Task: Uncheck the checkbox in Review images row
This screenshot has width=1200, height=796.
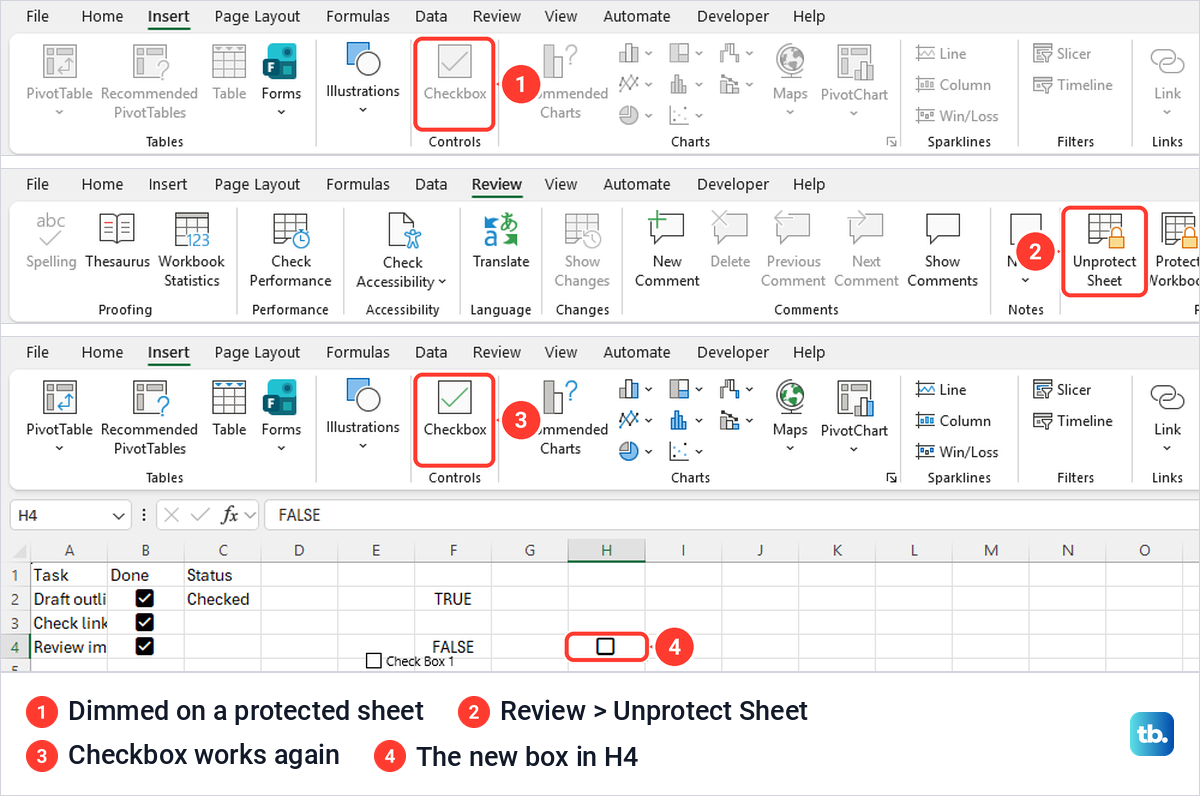Action: click(145, 646)
